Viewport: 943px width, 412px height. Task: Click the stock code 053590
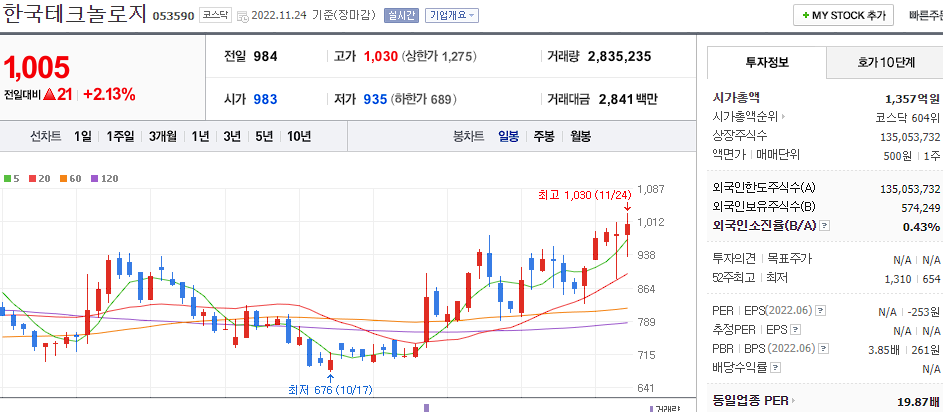coord(173,16)
